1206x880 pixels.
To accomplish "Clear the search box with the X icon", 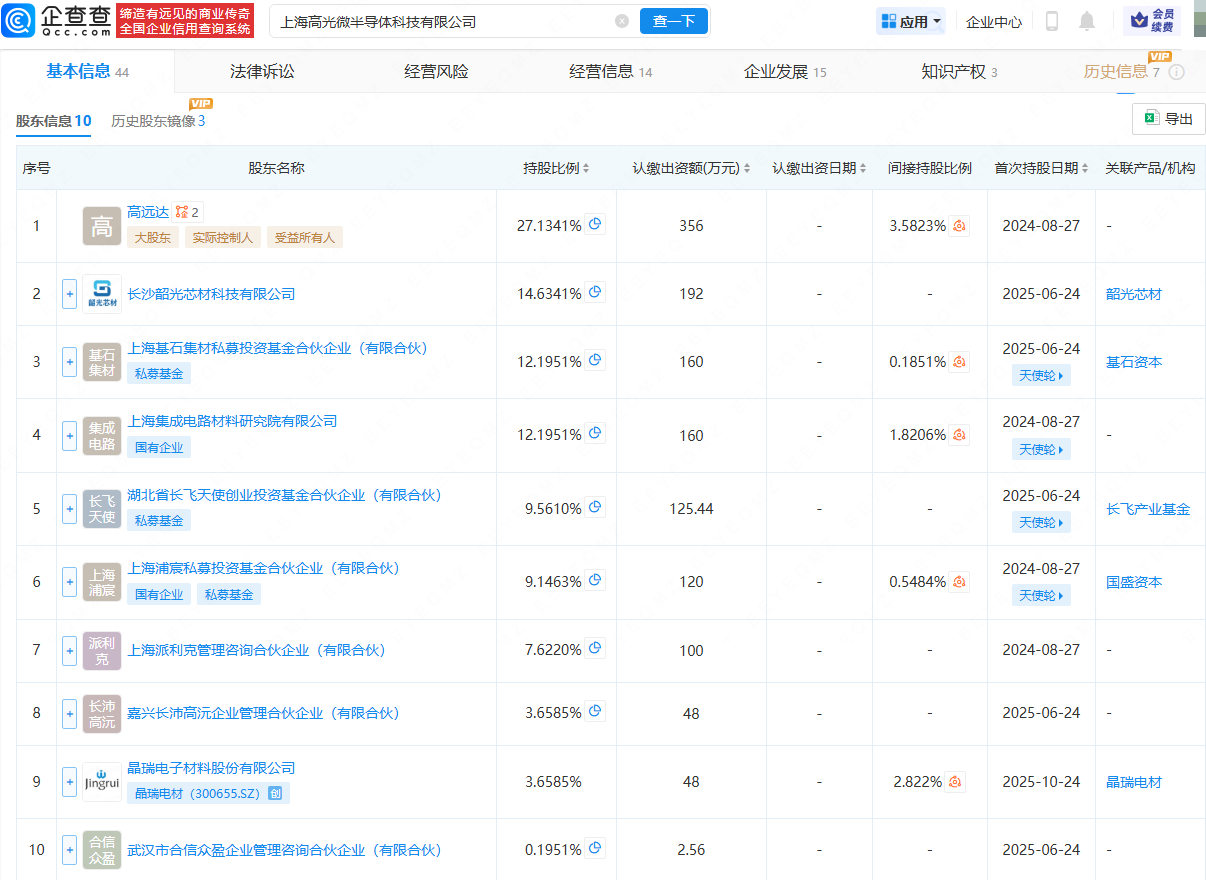I will coord(622,21).
